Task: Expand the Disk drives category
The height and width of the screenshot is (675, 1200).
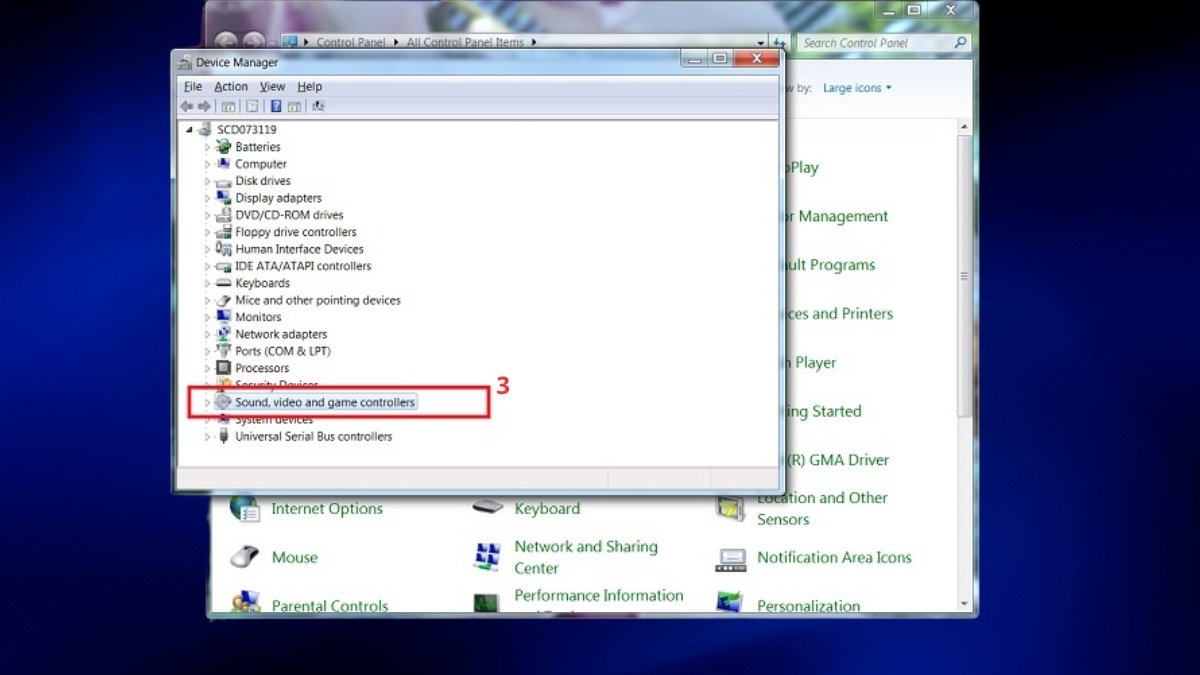Action: [x=208, y=181]
